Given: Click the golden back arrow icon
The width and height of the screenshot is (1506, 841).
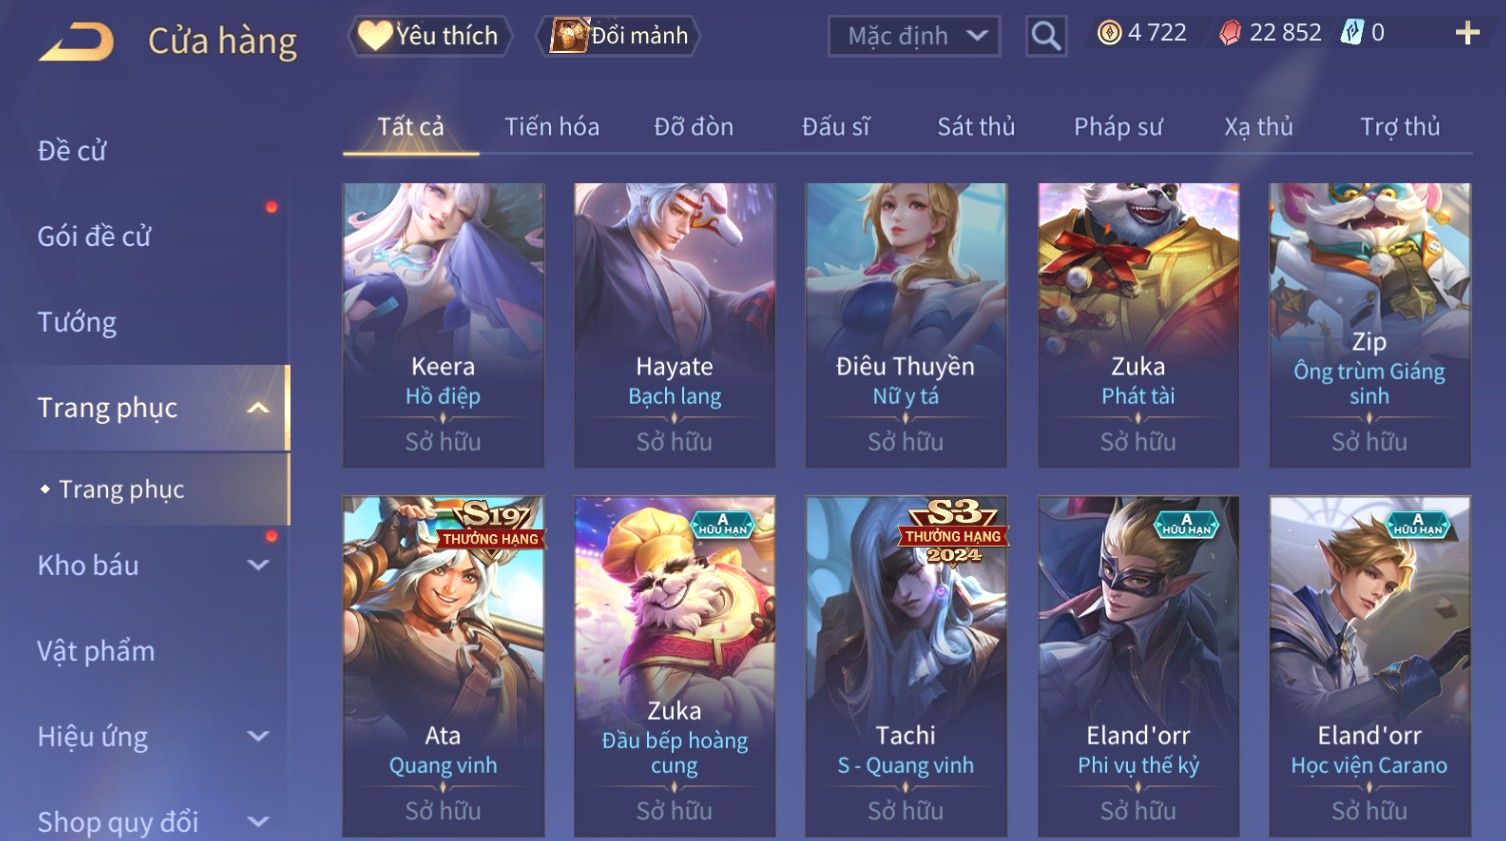Looking at the screenshot, I should 77,42.
